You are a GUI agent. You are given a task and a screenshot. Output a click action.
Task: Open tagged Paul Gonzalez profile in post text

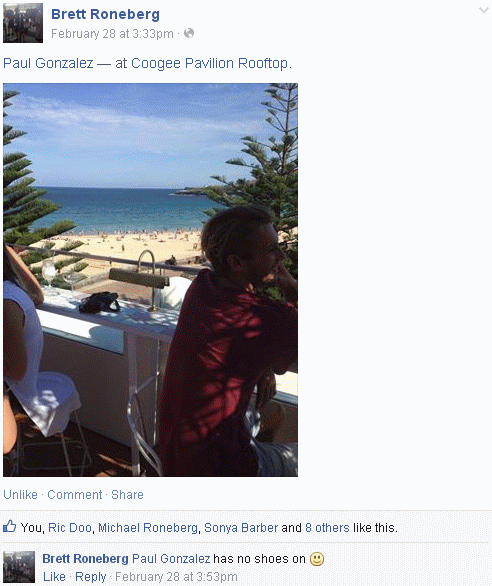click(x=48, y=63)
